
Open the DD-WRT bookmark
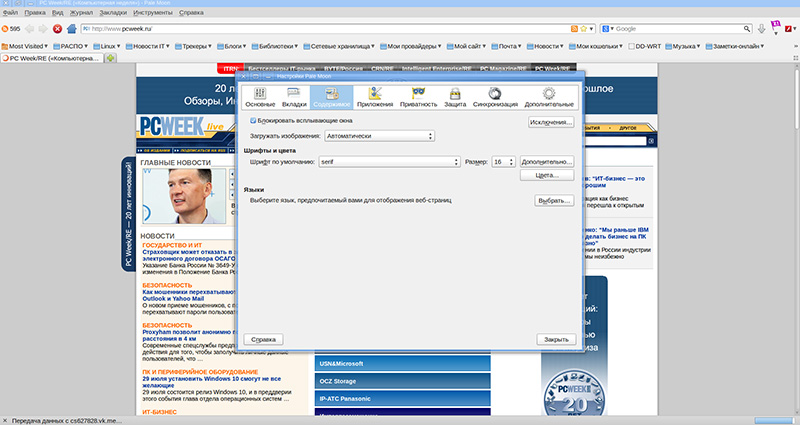coord(644,46)
